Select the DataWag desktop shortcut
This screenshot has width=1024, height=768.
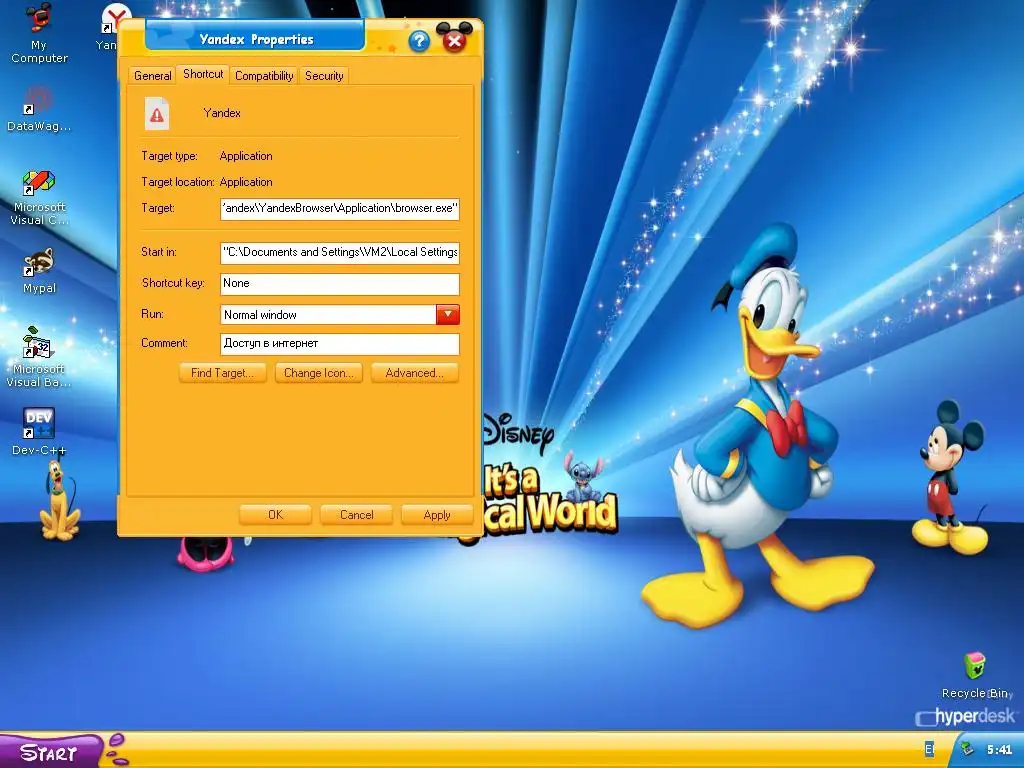(39, 109)
